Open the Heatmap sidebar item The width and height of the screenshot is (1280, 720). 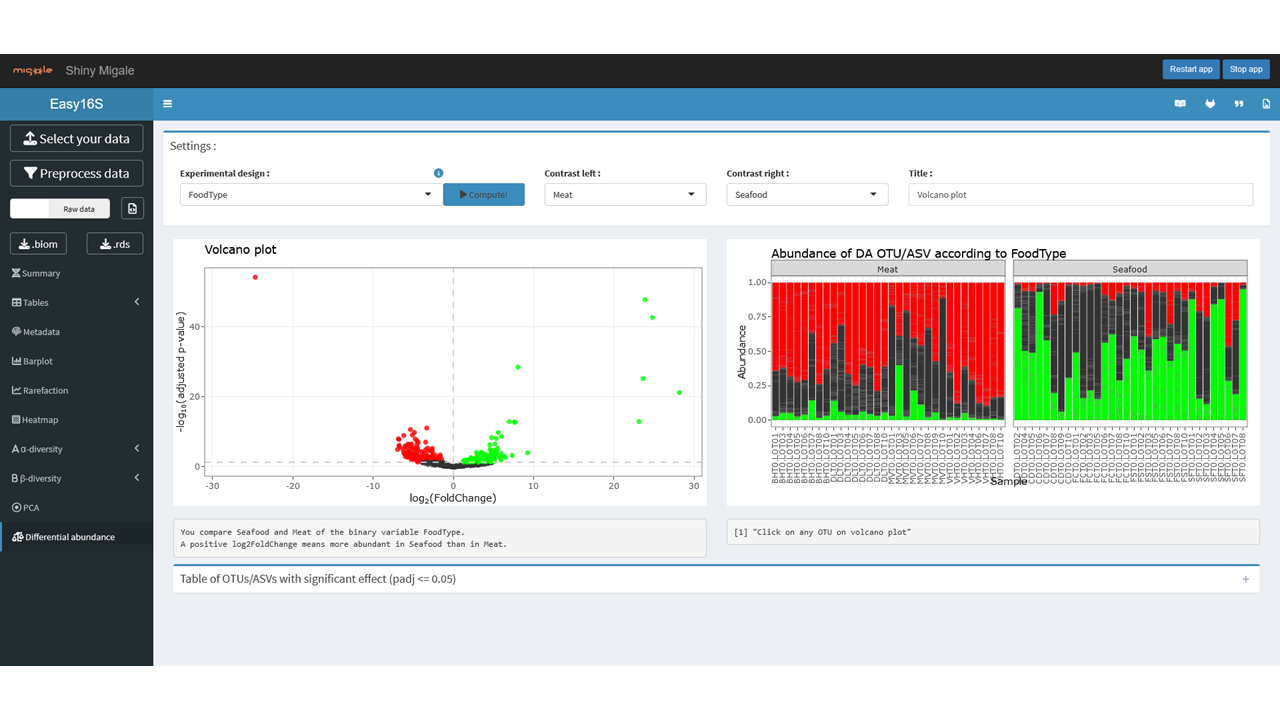(x=40, y=420)
